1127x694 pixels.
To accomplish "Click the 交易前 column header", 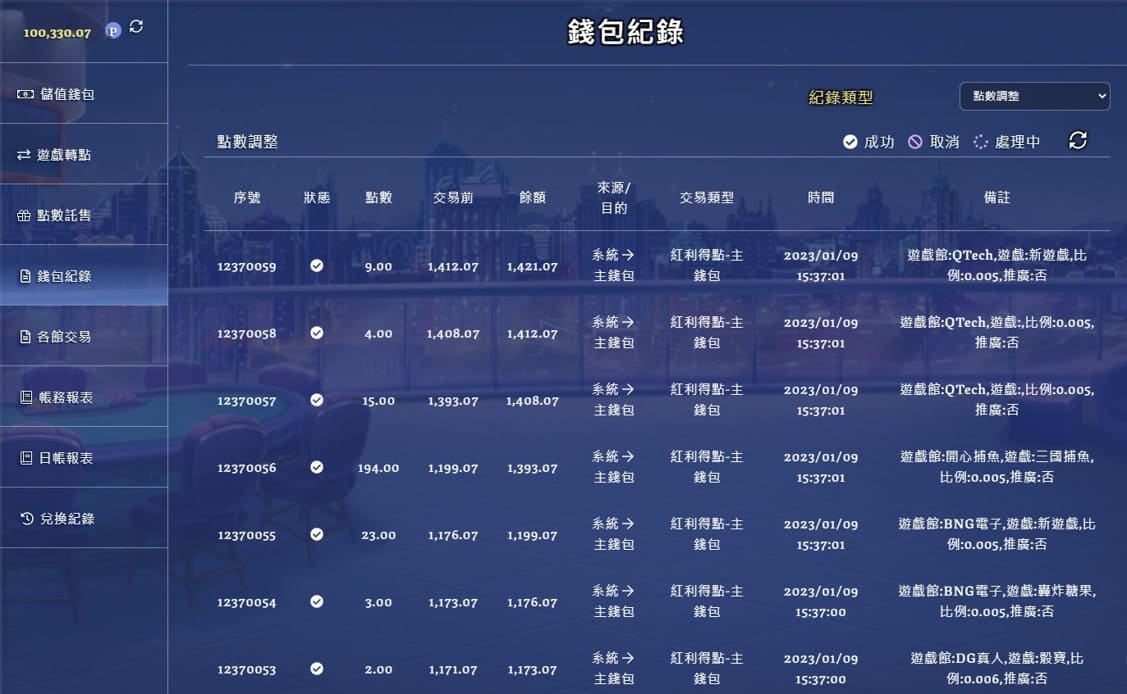I will coord(453,197).
